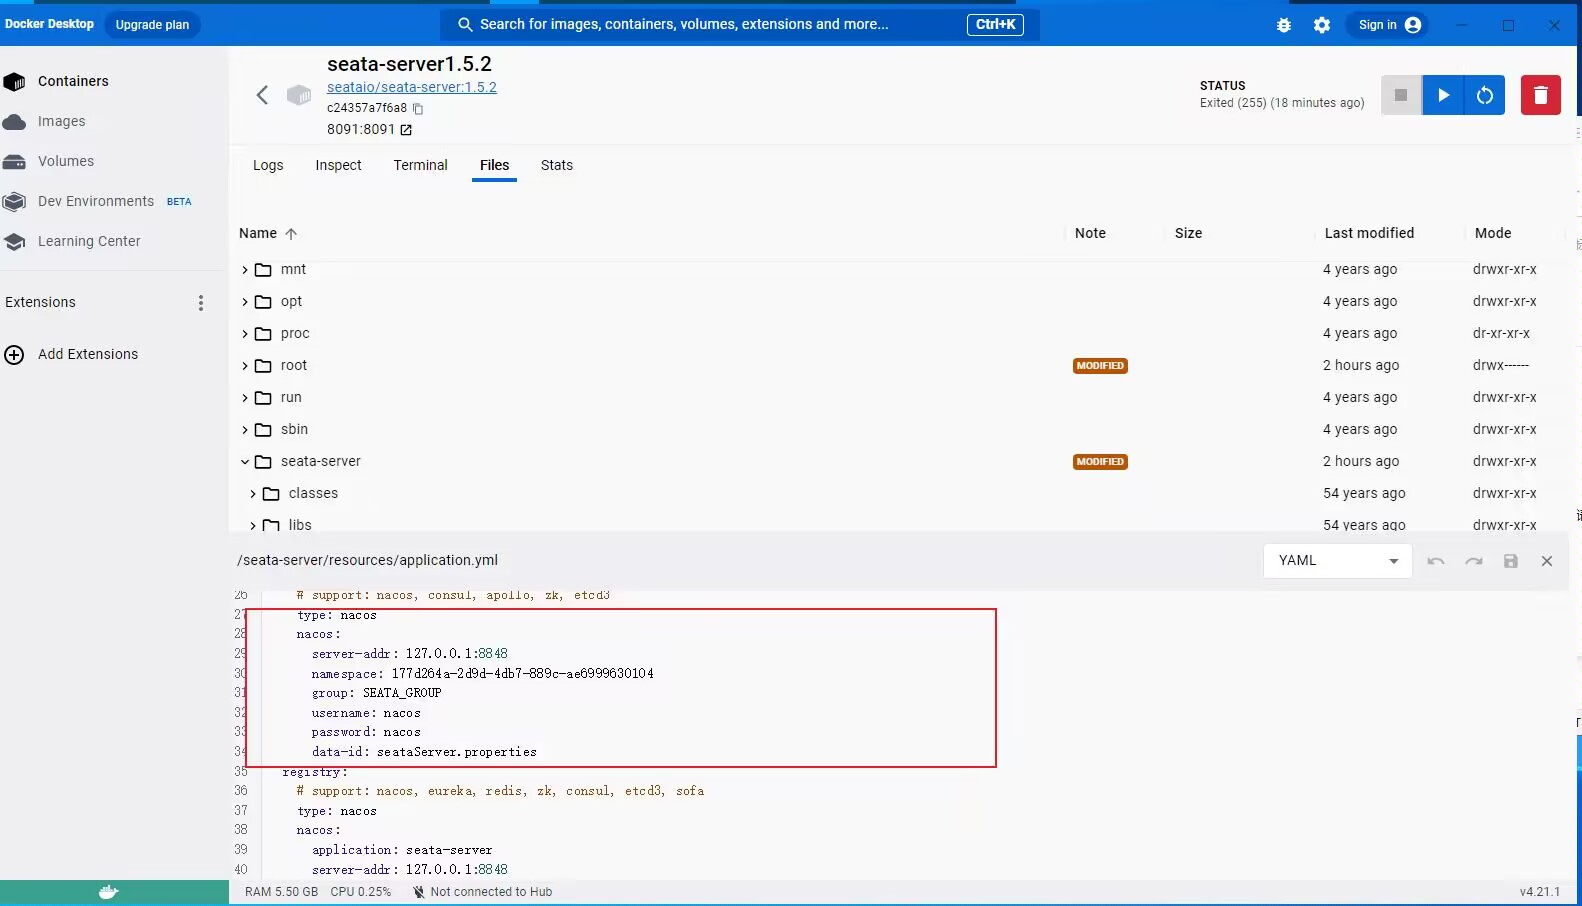The width and height of the screenshot is (1582, 906).
Task: Sort files by Name arrow
Action: point(291,234)
